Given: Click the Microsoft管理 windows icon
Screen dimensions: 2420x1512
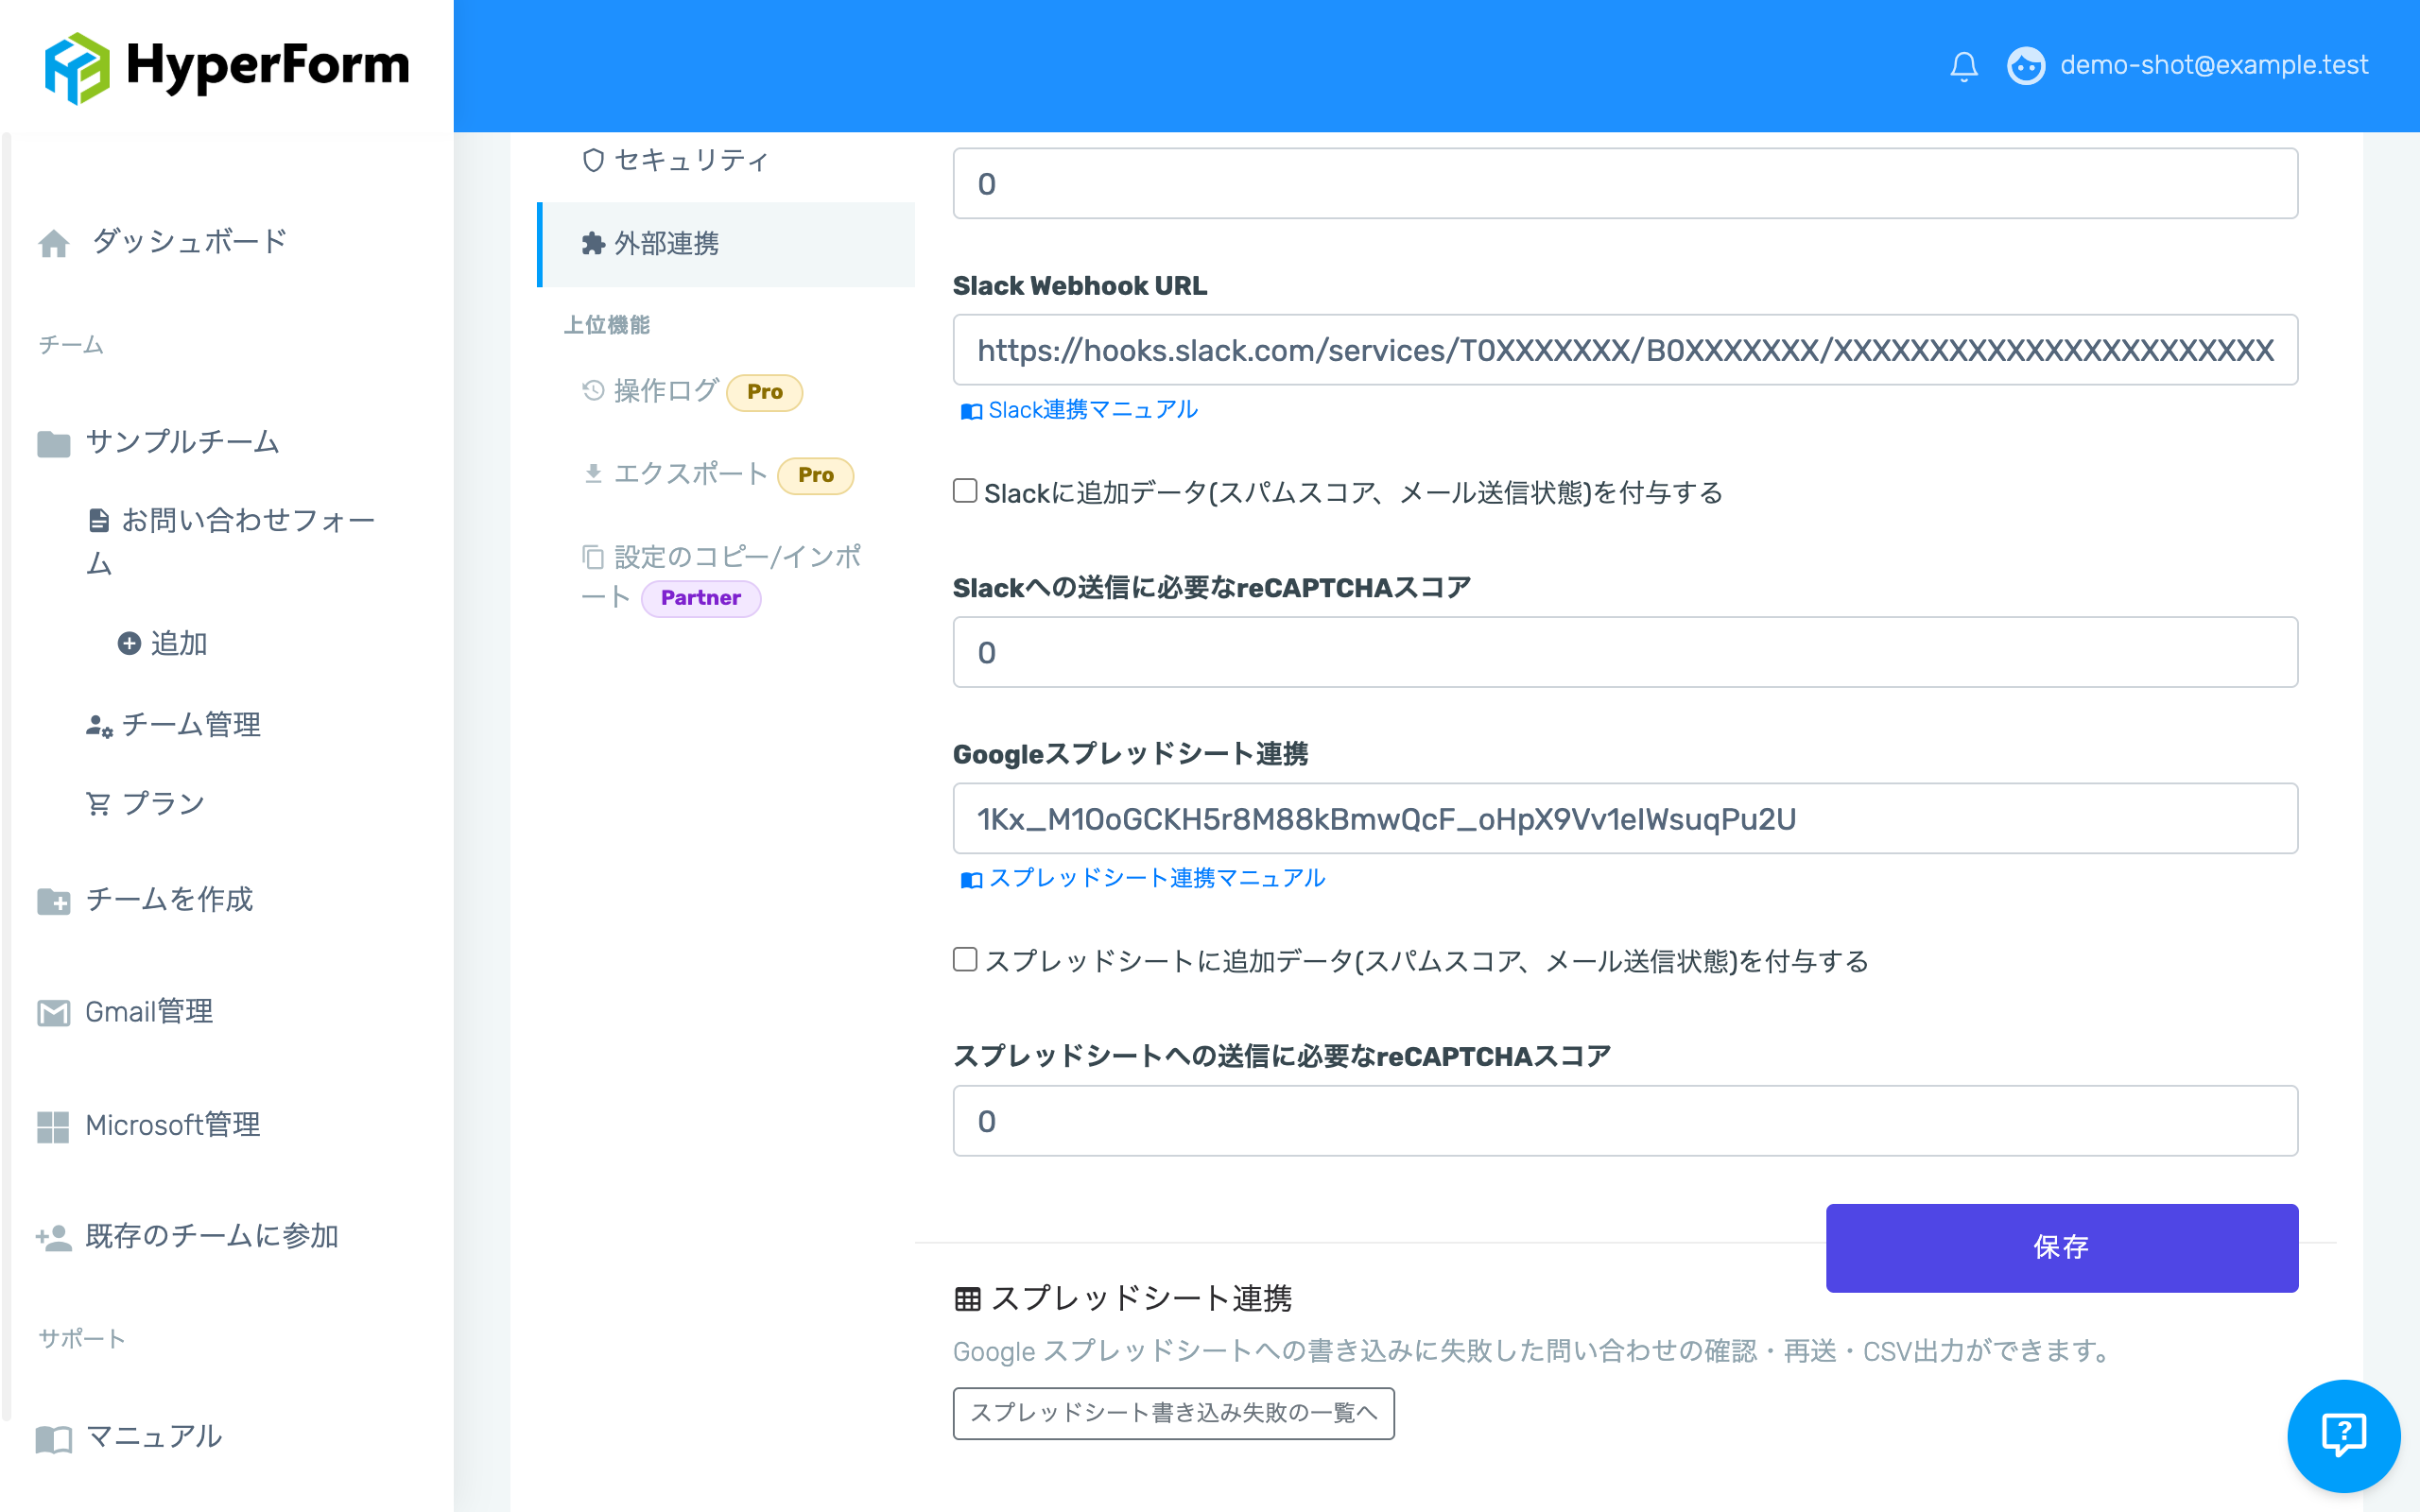Looking at the screenshot, I should tap(54, 1126).
